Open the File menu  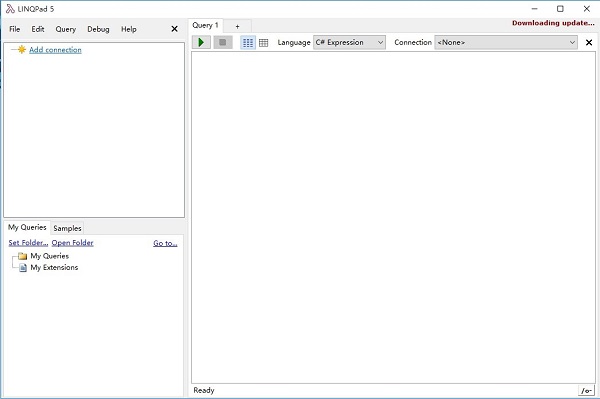tap(15, 29)
